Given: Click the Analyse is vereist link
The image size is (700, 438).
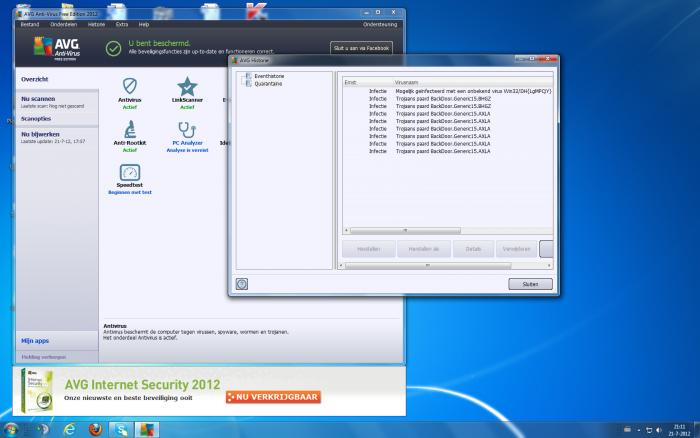Looking at the screenshot, I should click(187, 150).
